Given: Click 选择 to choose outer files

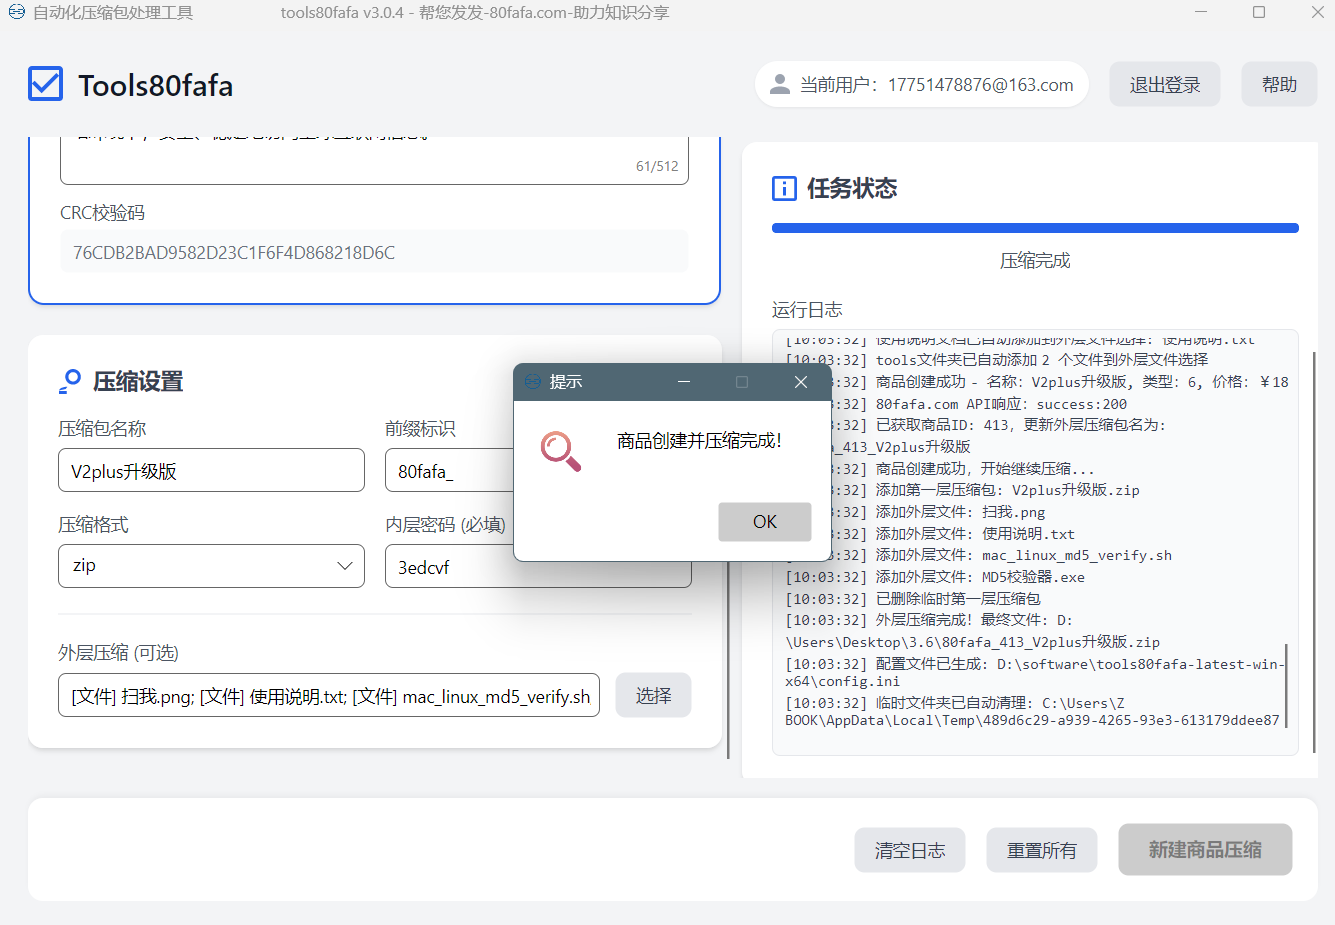Looking at the screenshot, I should [x=653, y=695].
